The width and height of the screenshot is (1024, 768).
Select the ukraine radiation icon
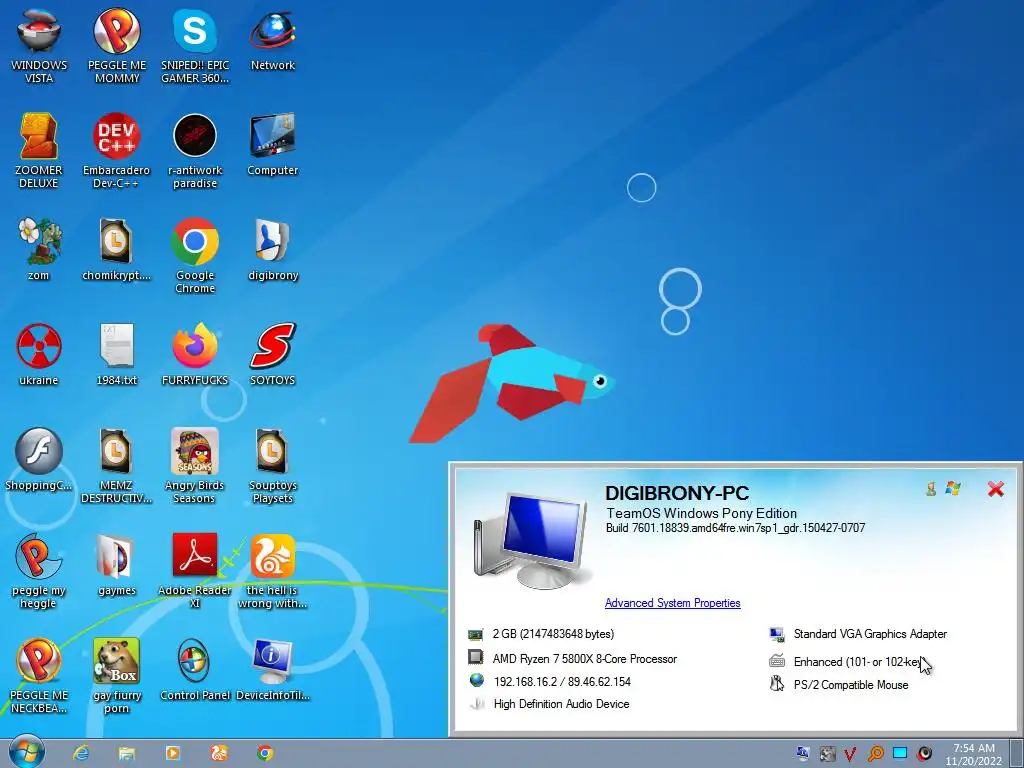click(x=39, y=355)
